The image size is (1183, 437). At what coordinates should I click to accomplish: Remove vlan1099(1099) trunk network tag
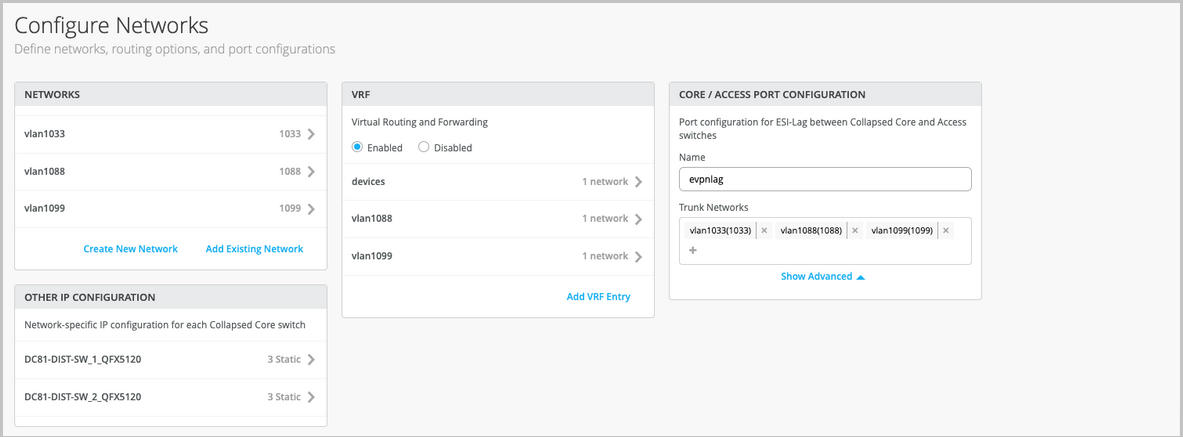click(946, 231)
